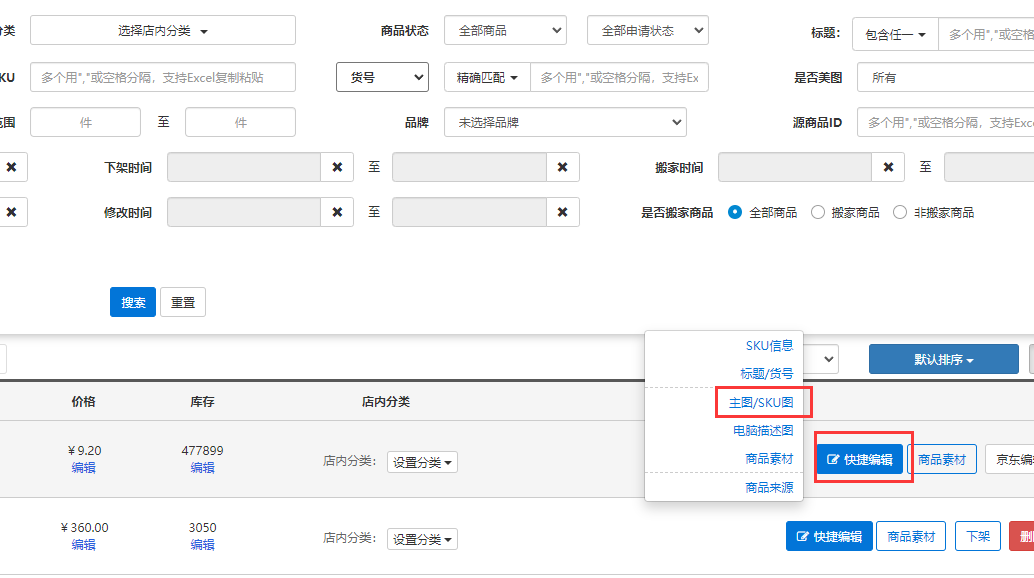Clear the 下架时间 end date with X
The width and height of the screenshot is (1034, 578).
562,168
